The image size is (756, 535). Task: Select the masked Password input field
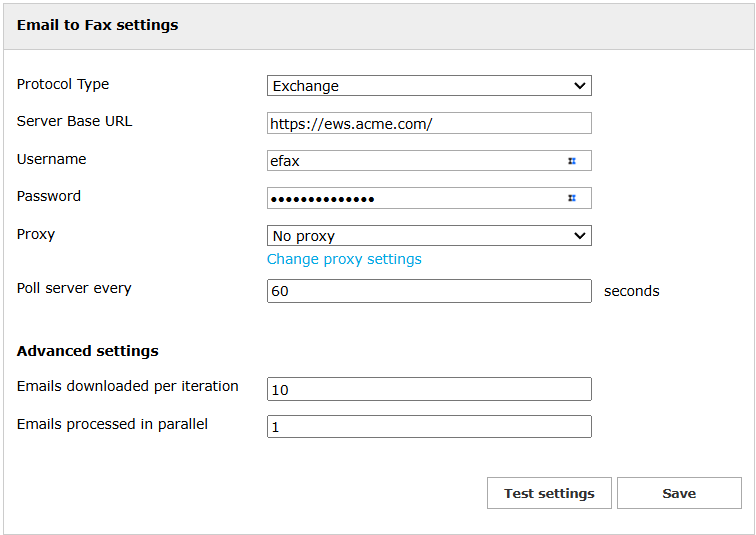click(x=415, y=198)
